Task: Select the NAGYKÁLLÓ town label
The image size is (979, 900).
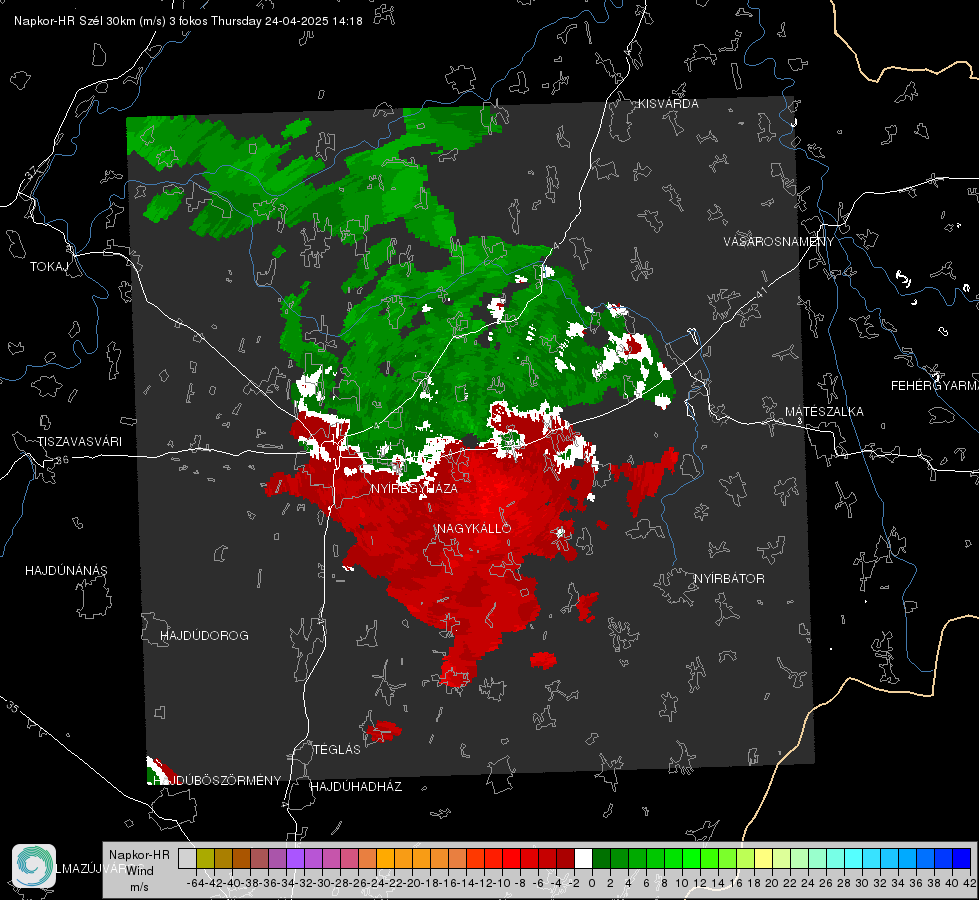Action: coord(474,528)
